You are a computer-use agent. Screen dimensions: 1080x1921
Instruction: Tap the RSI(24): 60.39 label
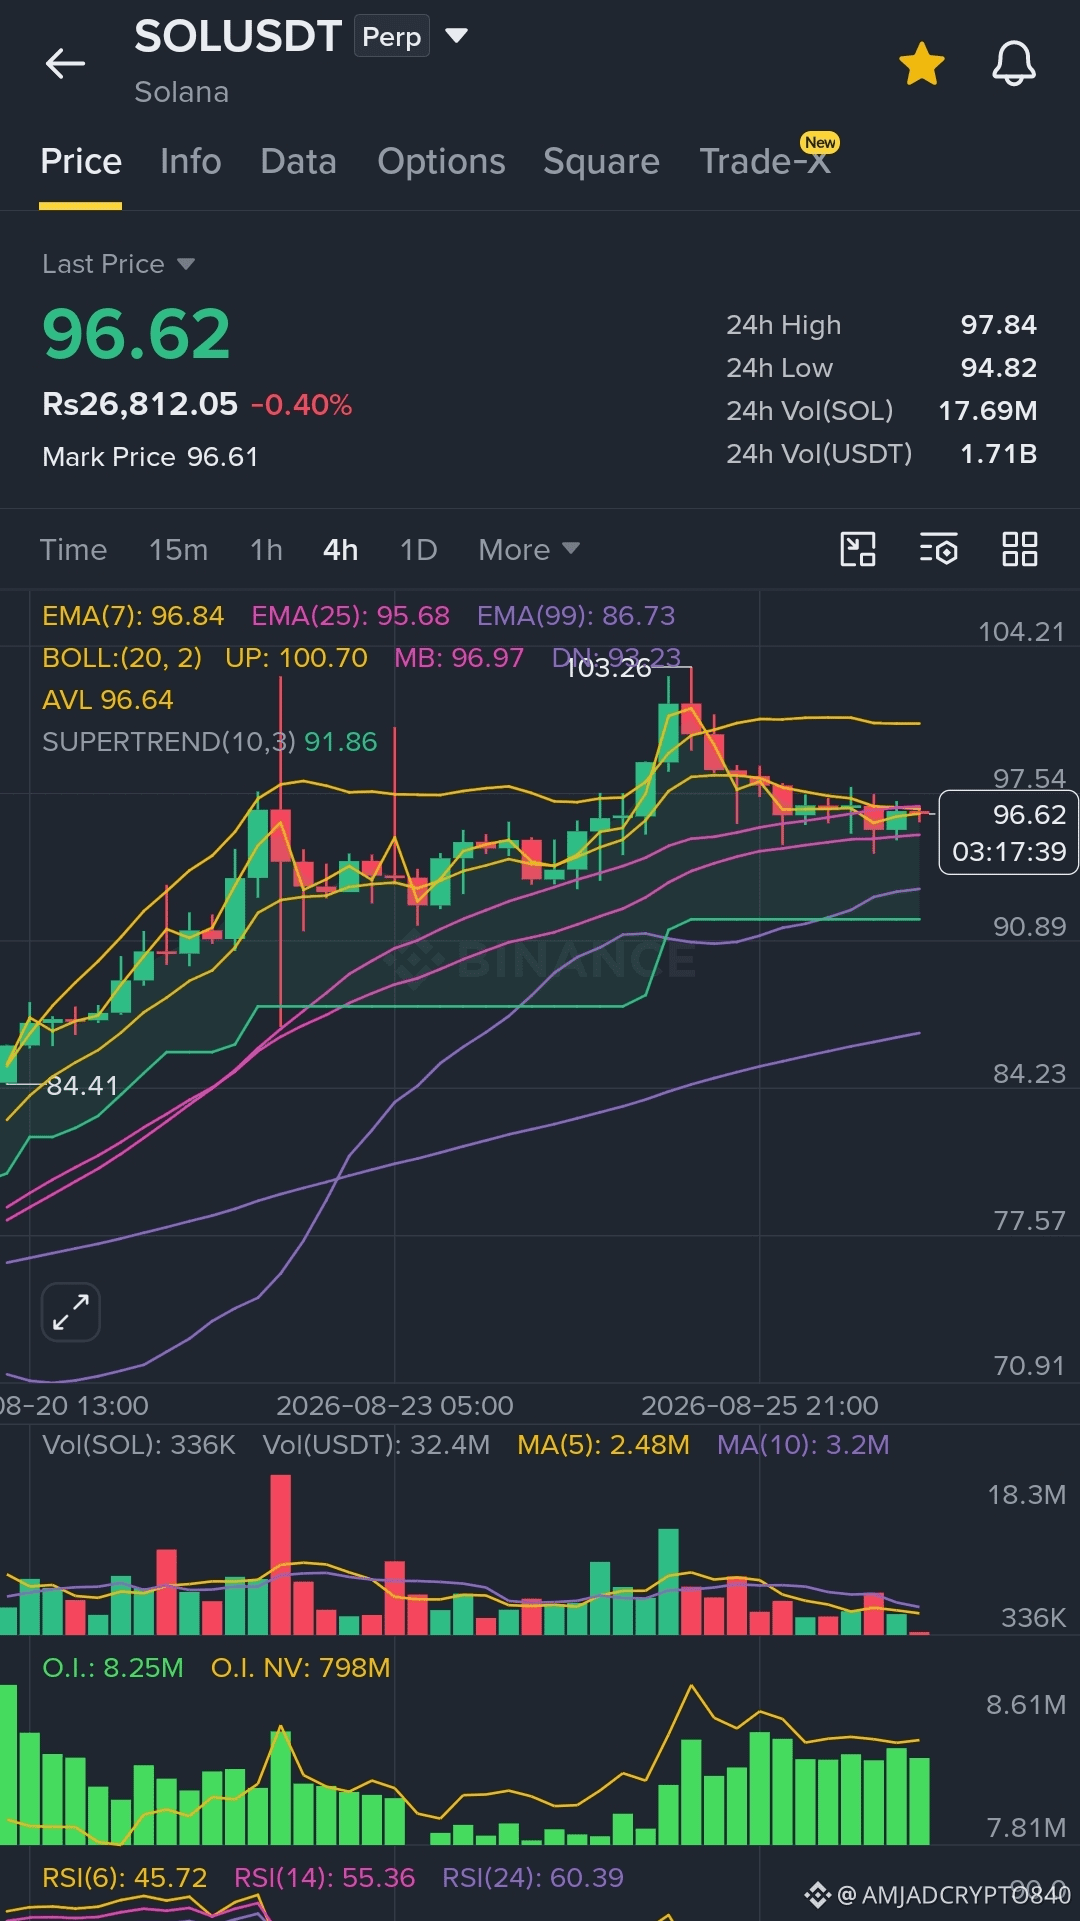click(x=532, y=1877)
